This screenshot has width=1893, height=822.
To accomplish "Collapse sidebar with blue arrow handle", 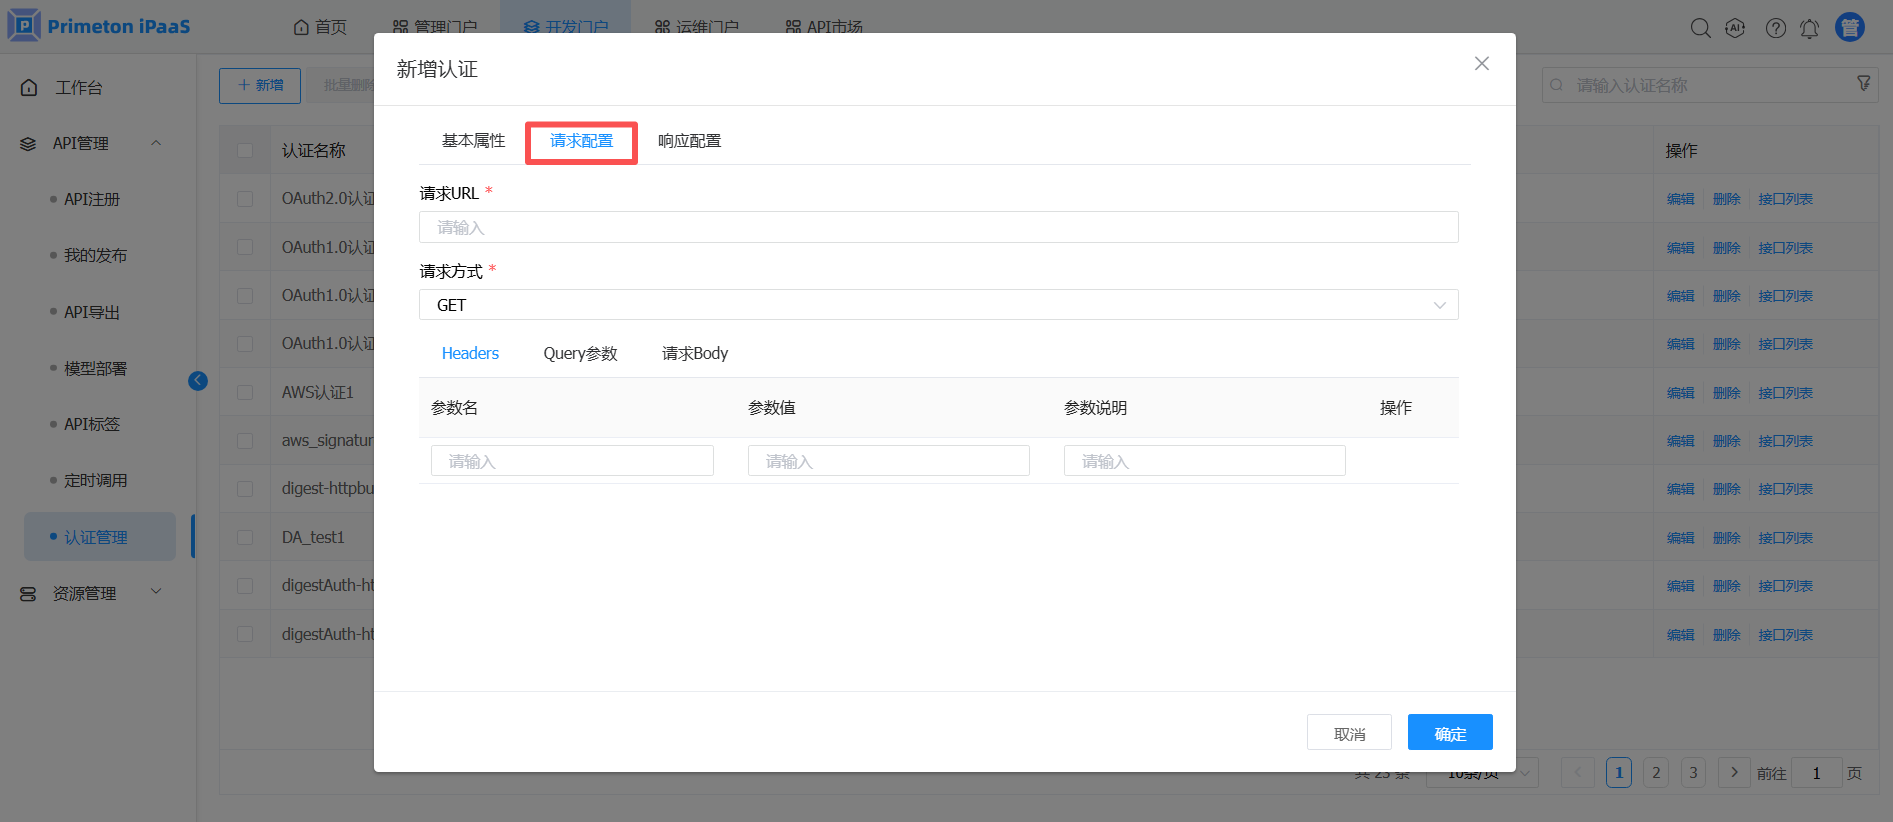I will pos(198,380).
